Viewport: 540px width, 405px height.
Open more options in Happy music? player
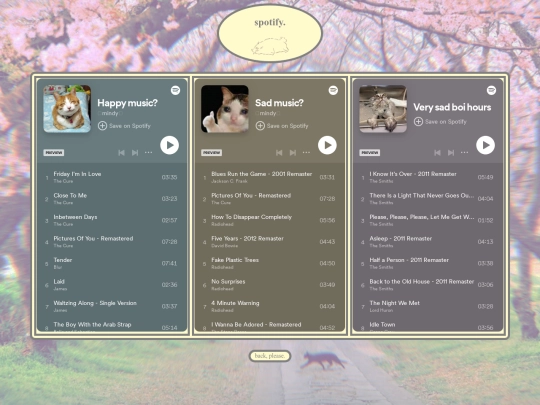[148, 152]
